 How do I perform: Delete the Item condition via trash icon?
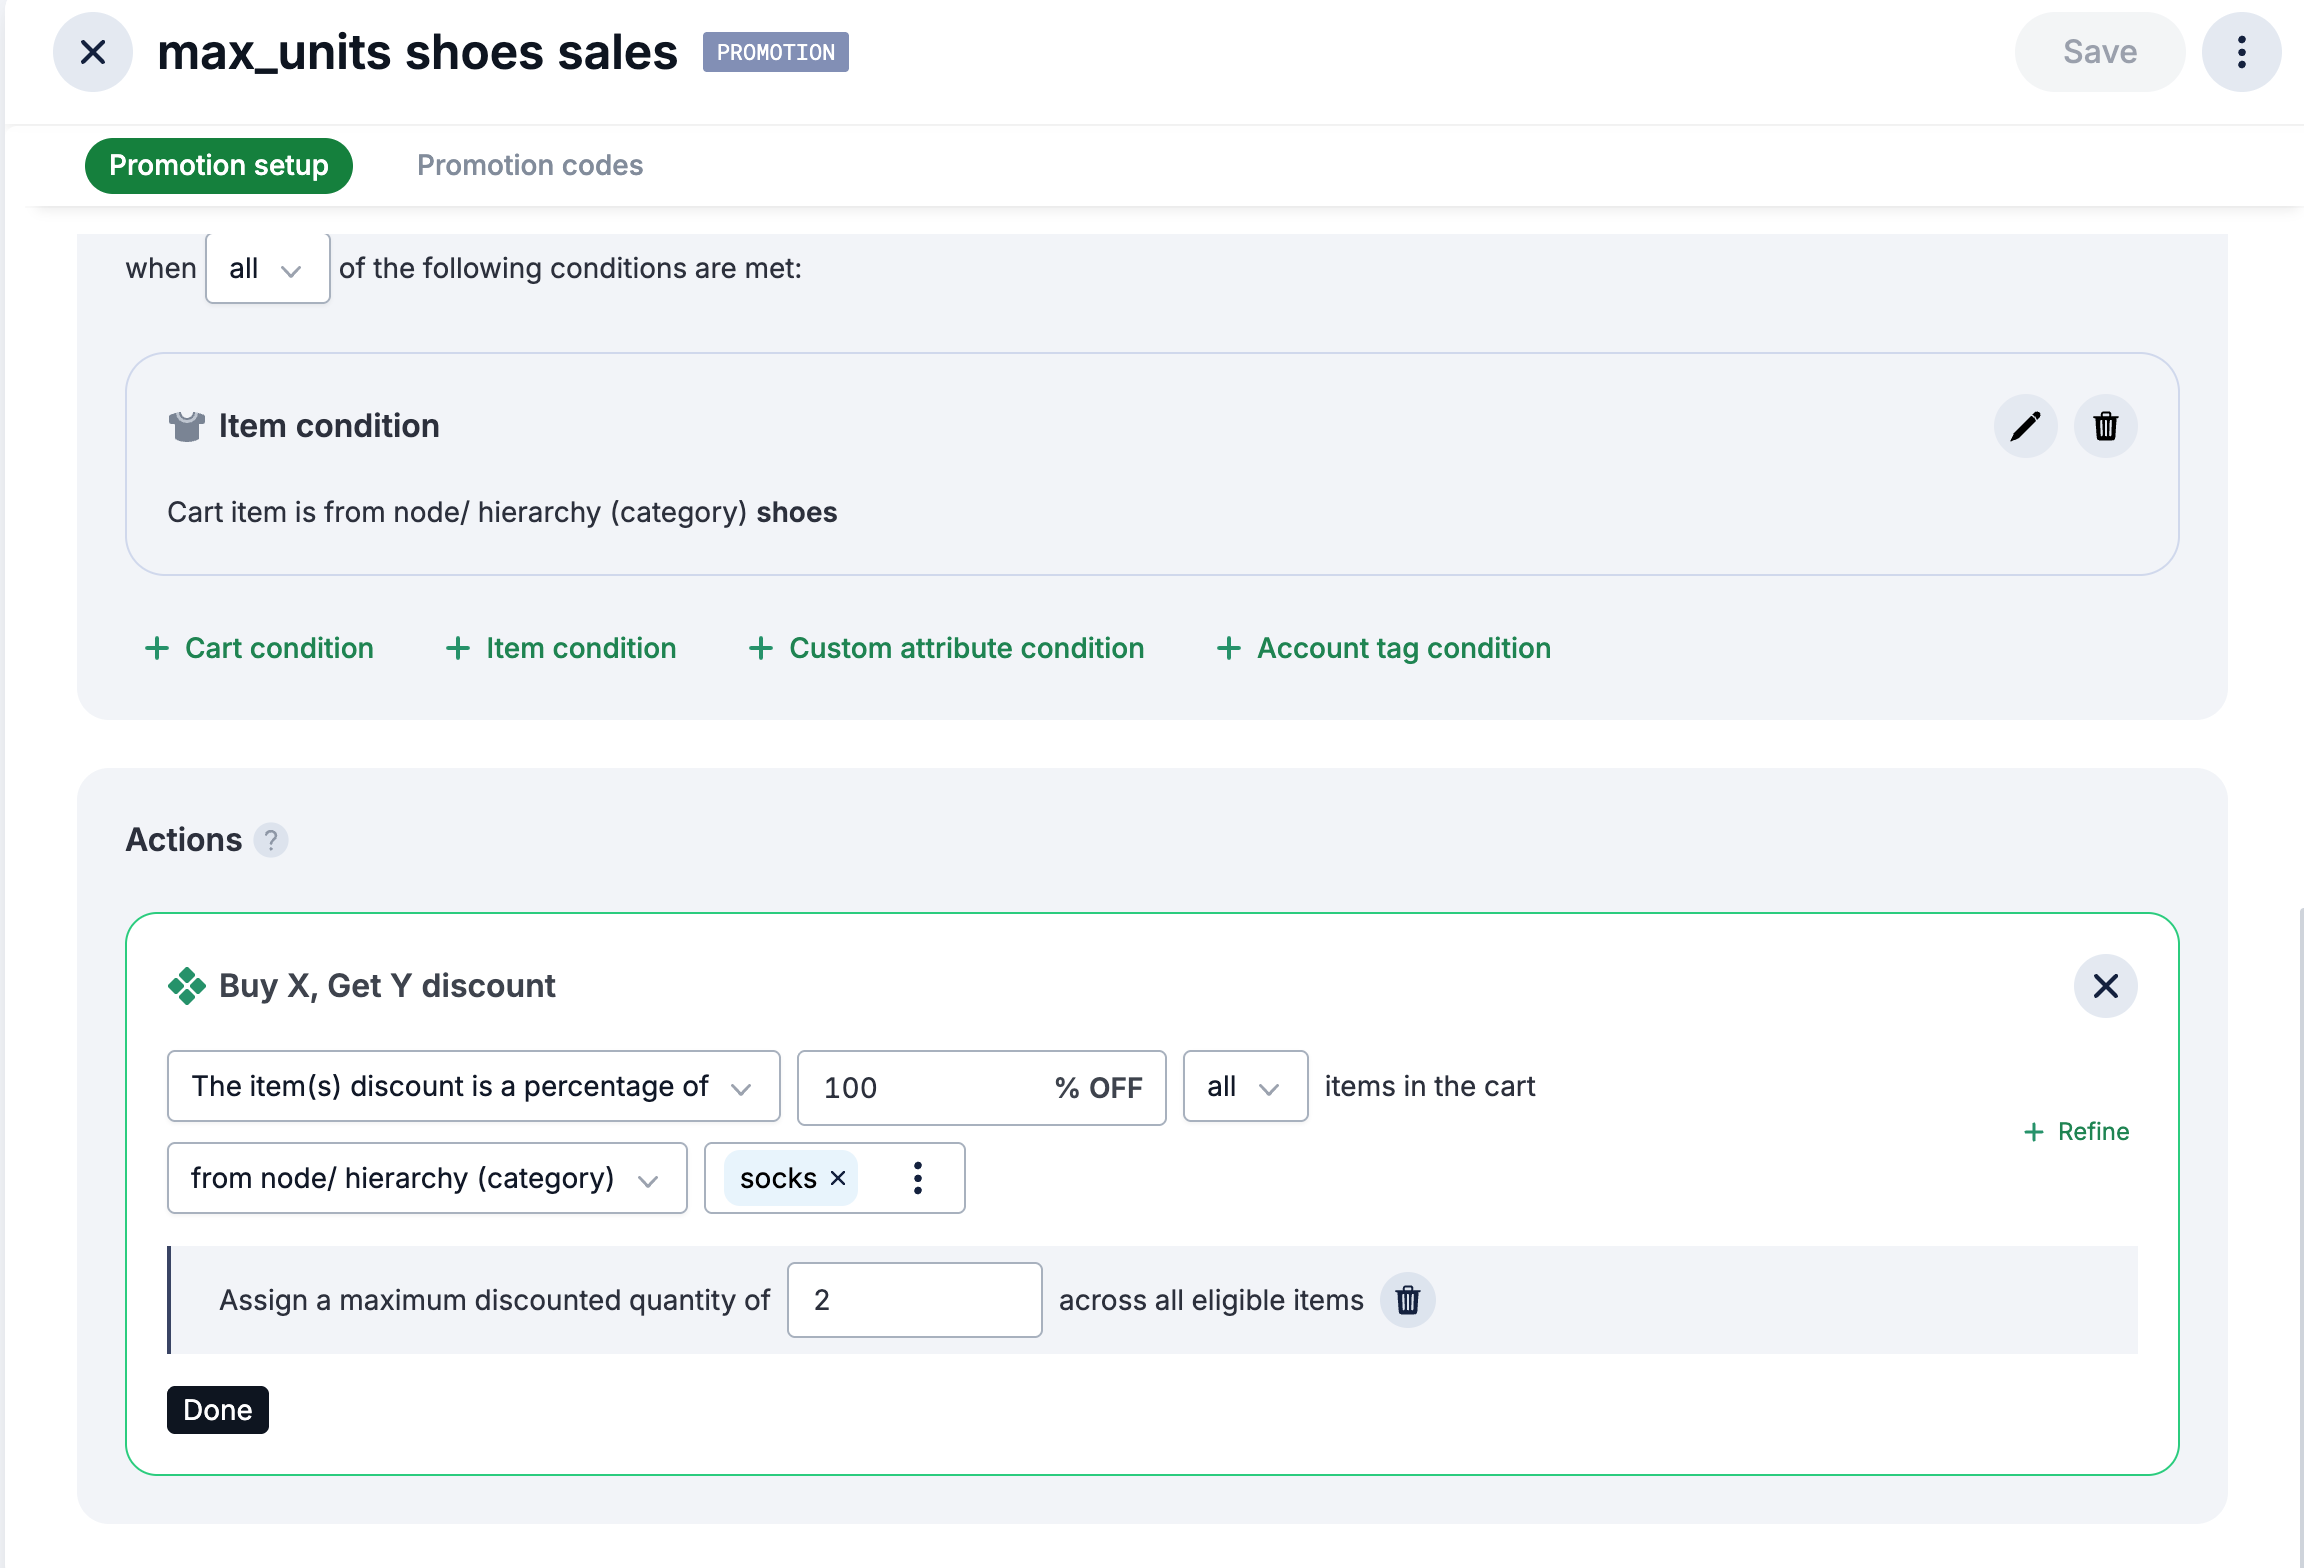(2105, 425)
